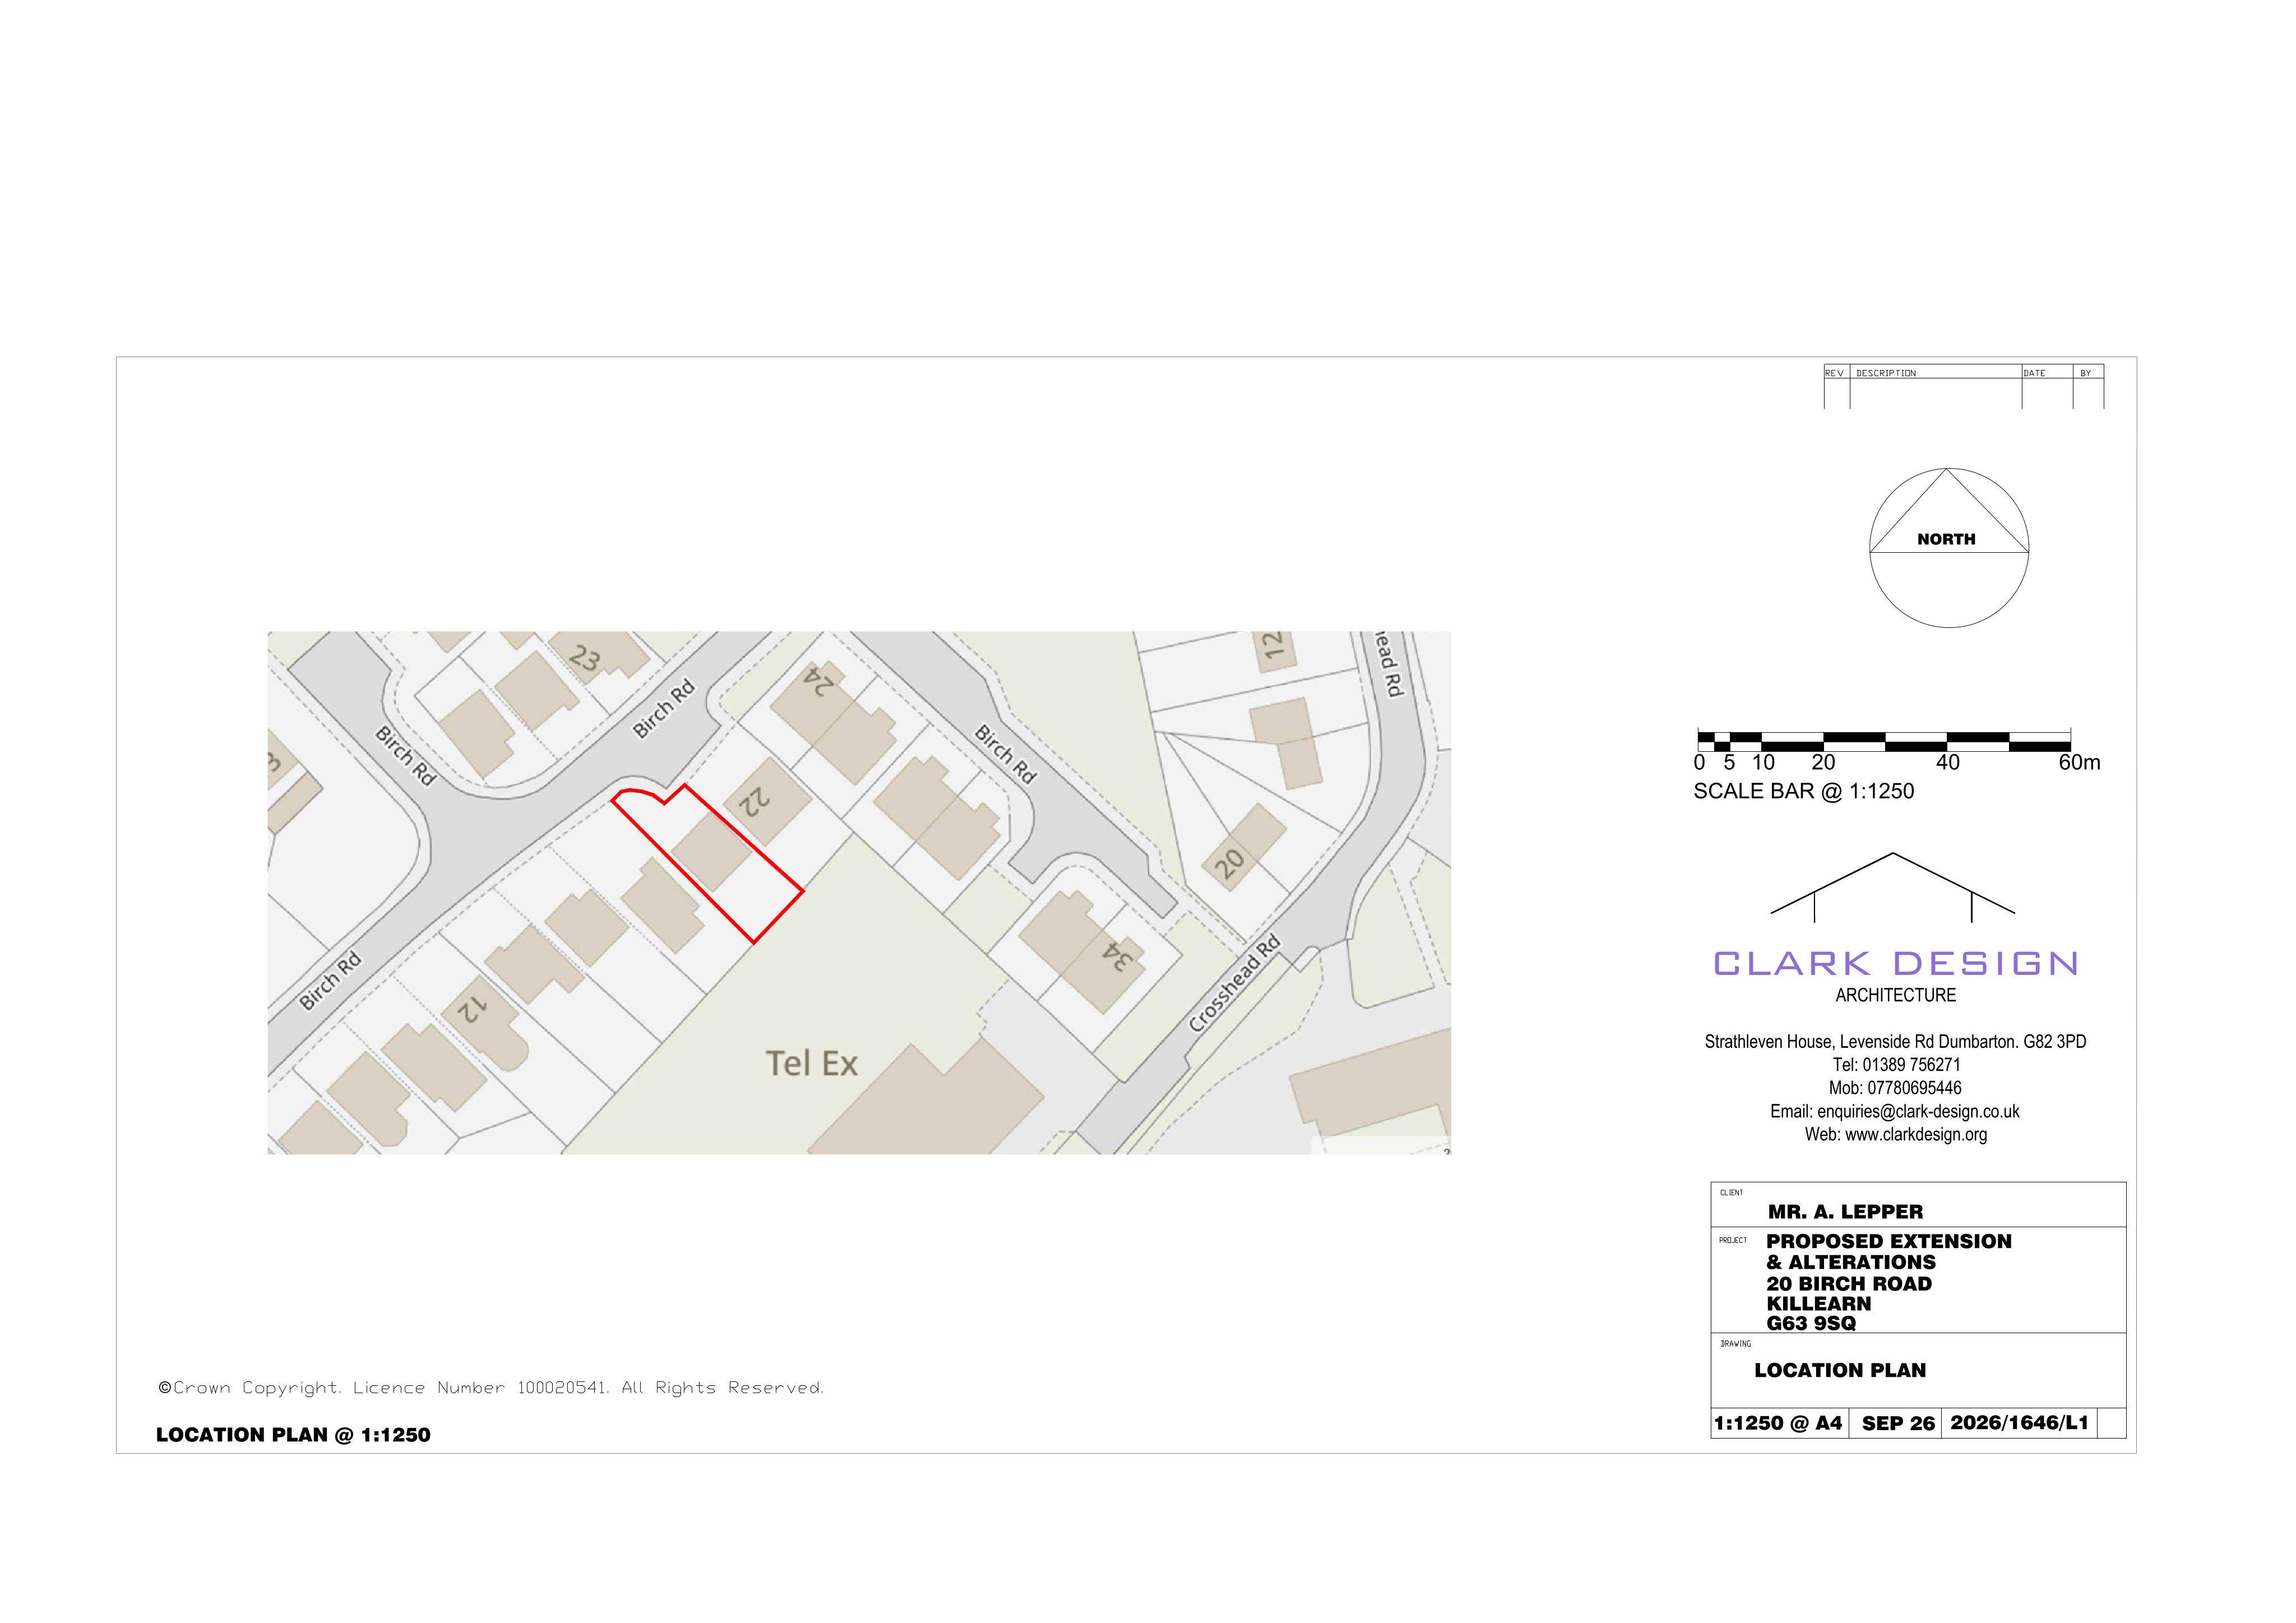Click 'SCALE BAR @ 1:1250' label
Viewport: 2296px width, 1623px height.
tap(1803, 792)
